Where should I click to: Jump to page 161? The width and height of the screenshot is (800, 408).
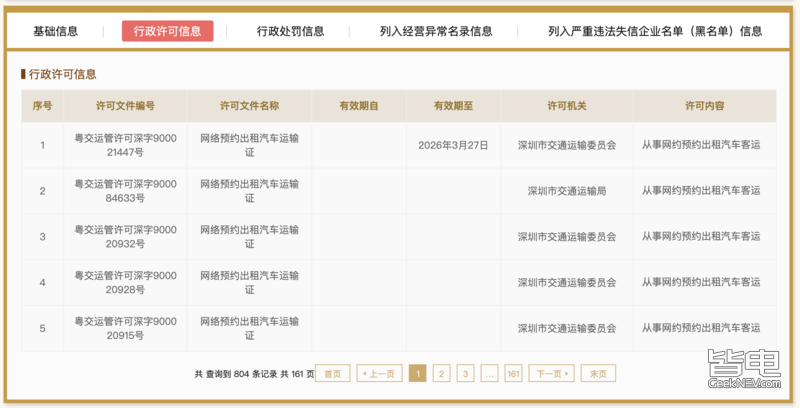coord(513,373)
